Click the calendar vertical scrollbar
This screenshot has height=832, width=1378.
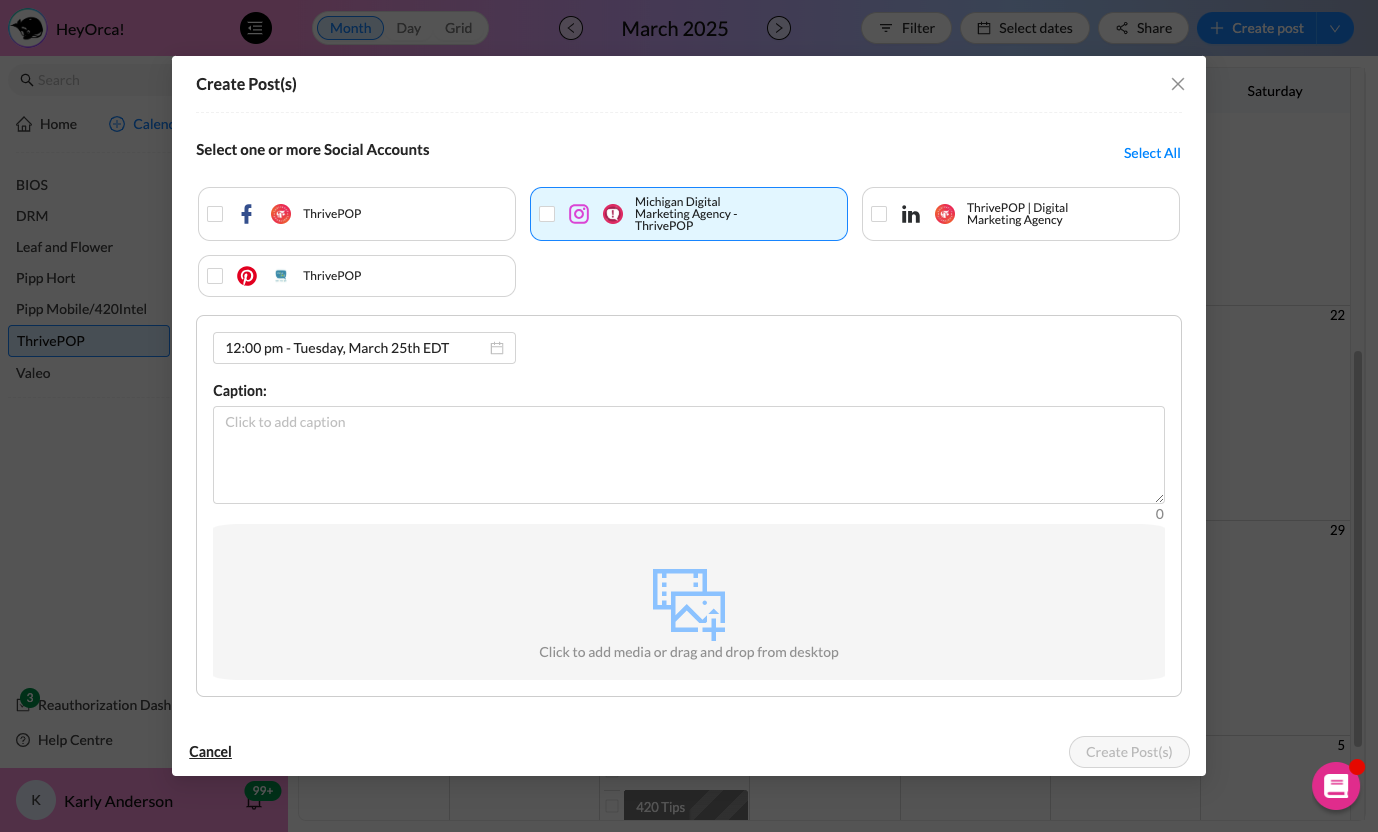(1357, 548)
